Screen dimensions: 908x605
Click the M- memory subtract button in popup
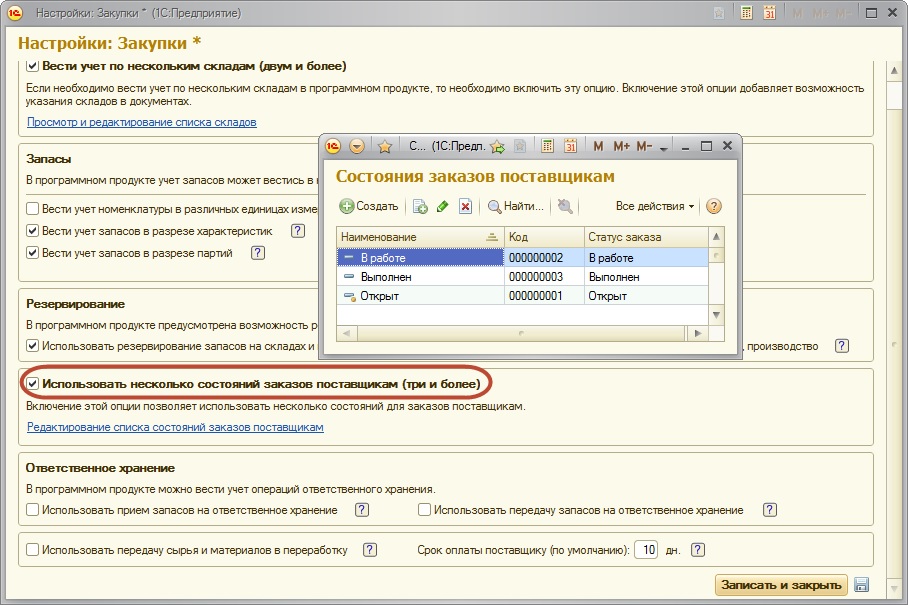[645, 146]
